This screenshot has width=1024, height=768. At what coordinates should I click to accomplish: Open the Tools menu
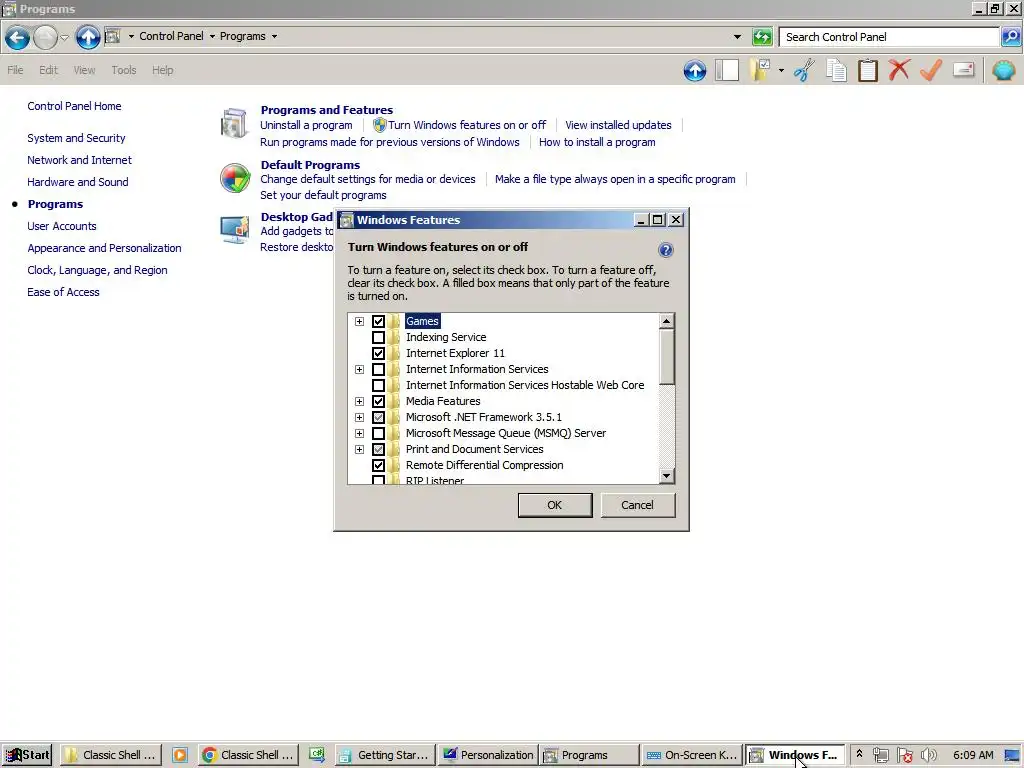coord(123,70)
